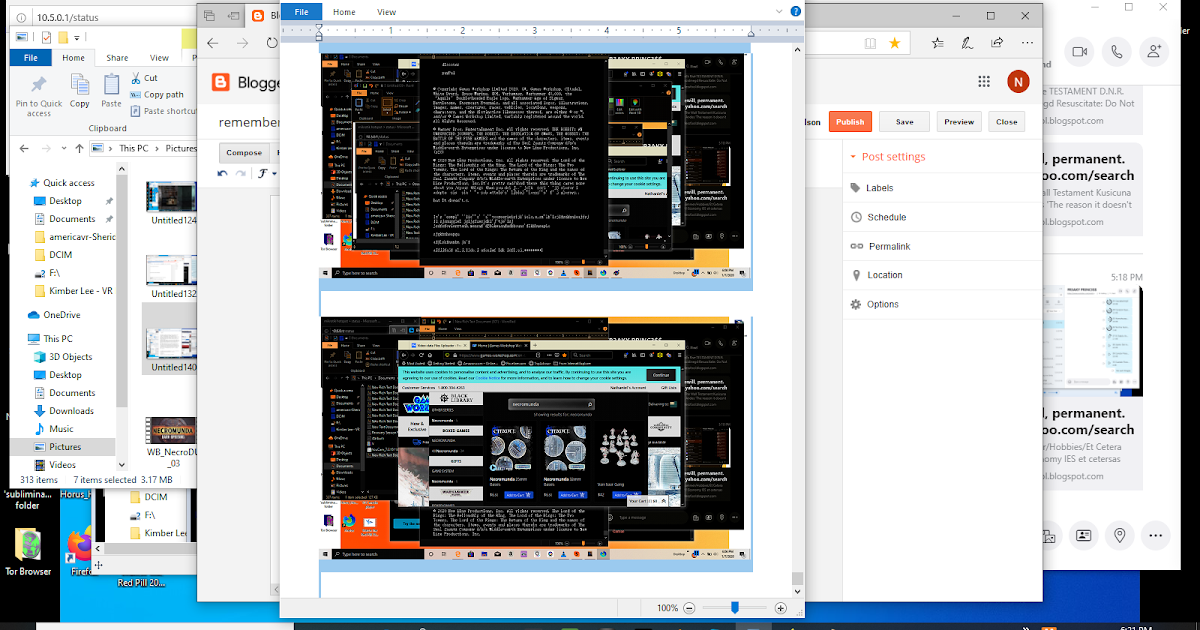
Task: Click the N account avatar in Blogger
Action: point(1018,82)
